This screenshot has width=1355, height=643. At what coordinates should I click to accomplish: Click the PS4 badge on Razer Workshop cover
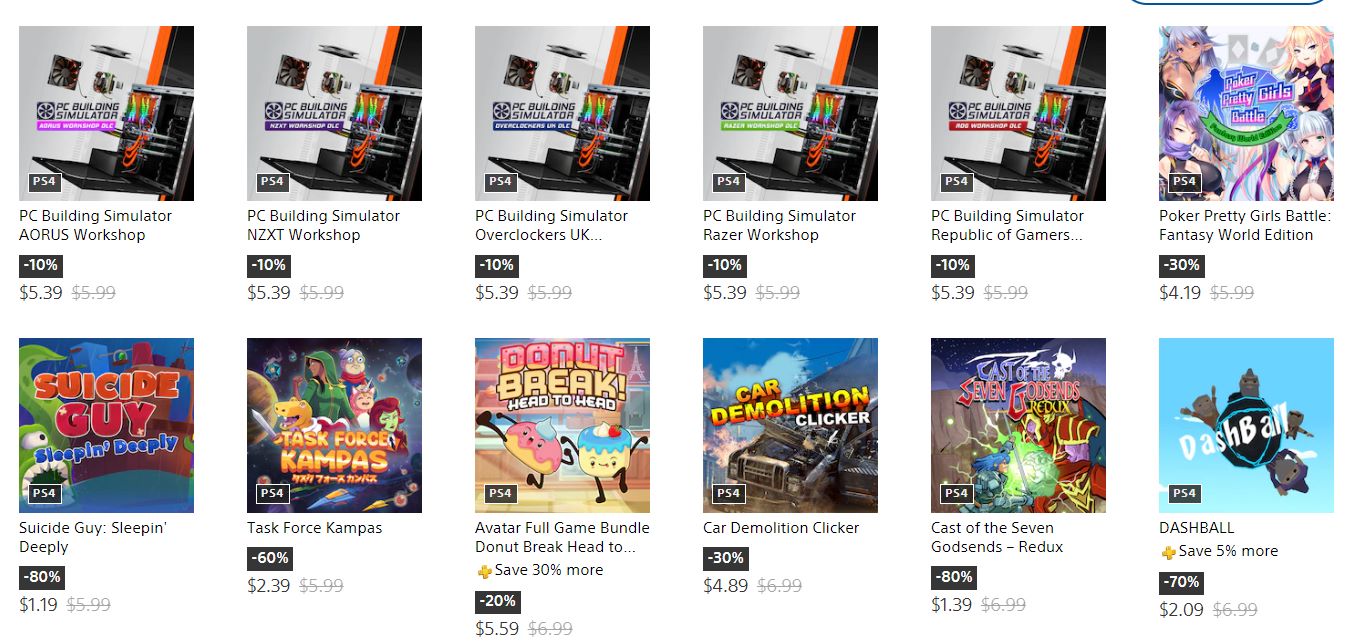728,181
